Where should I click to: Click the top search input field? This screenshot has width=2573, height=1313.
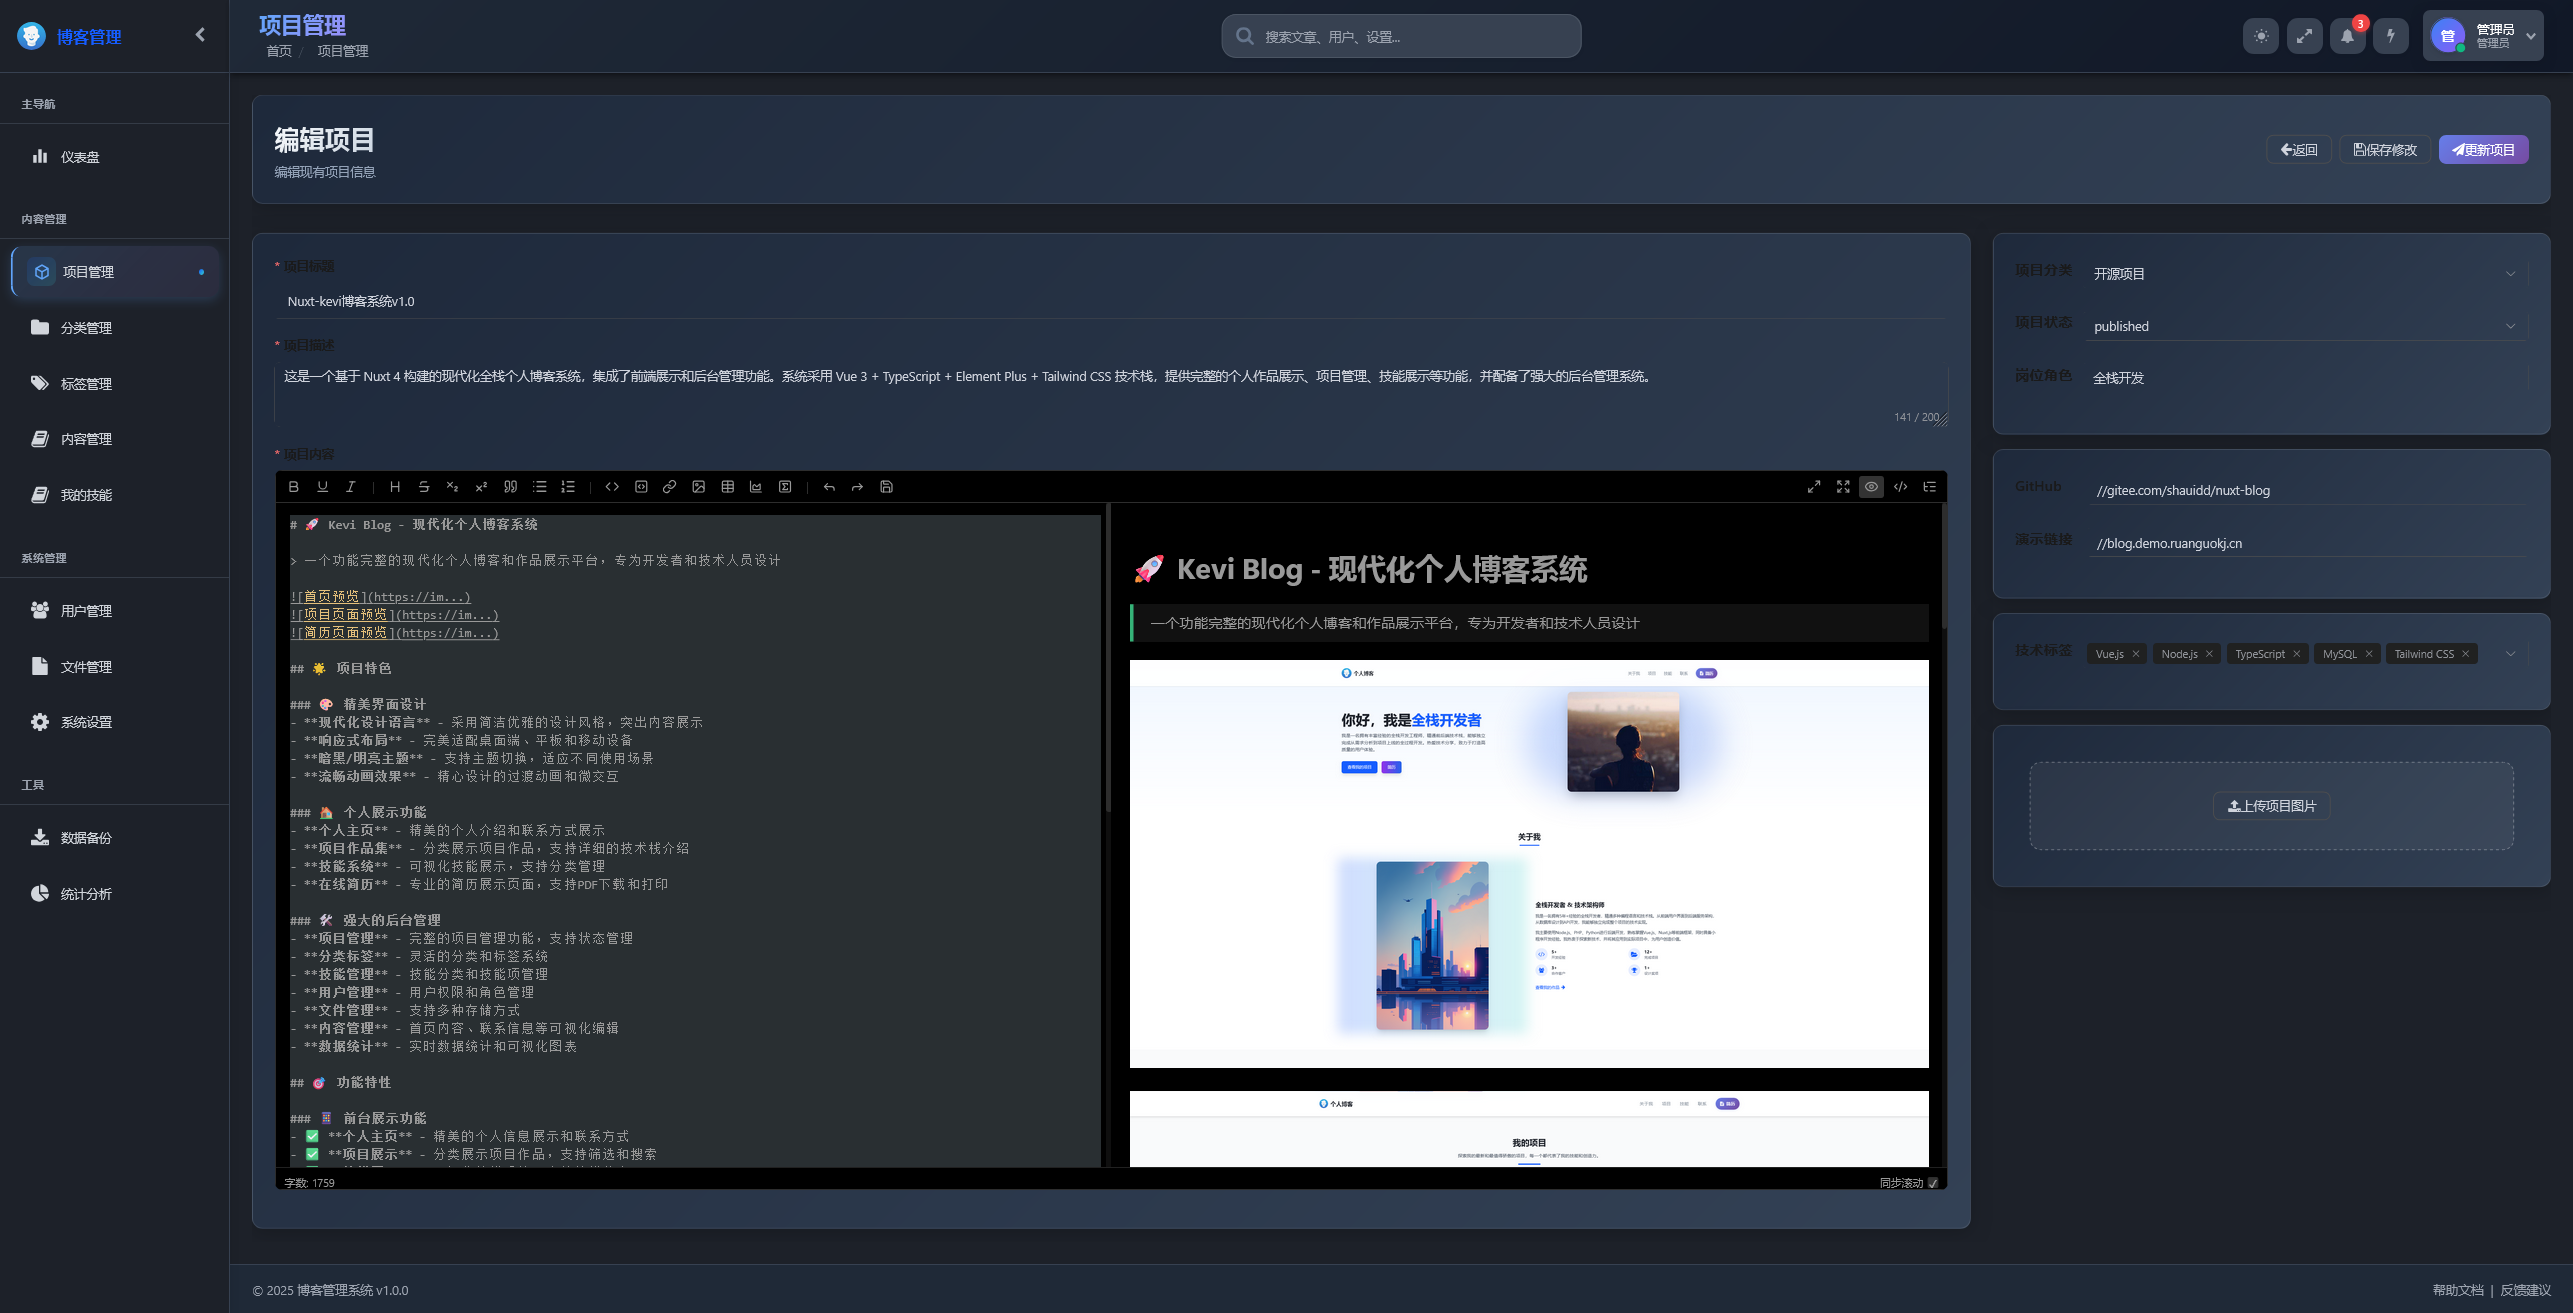point(1401,37)
